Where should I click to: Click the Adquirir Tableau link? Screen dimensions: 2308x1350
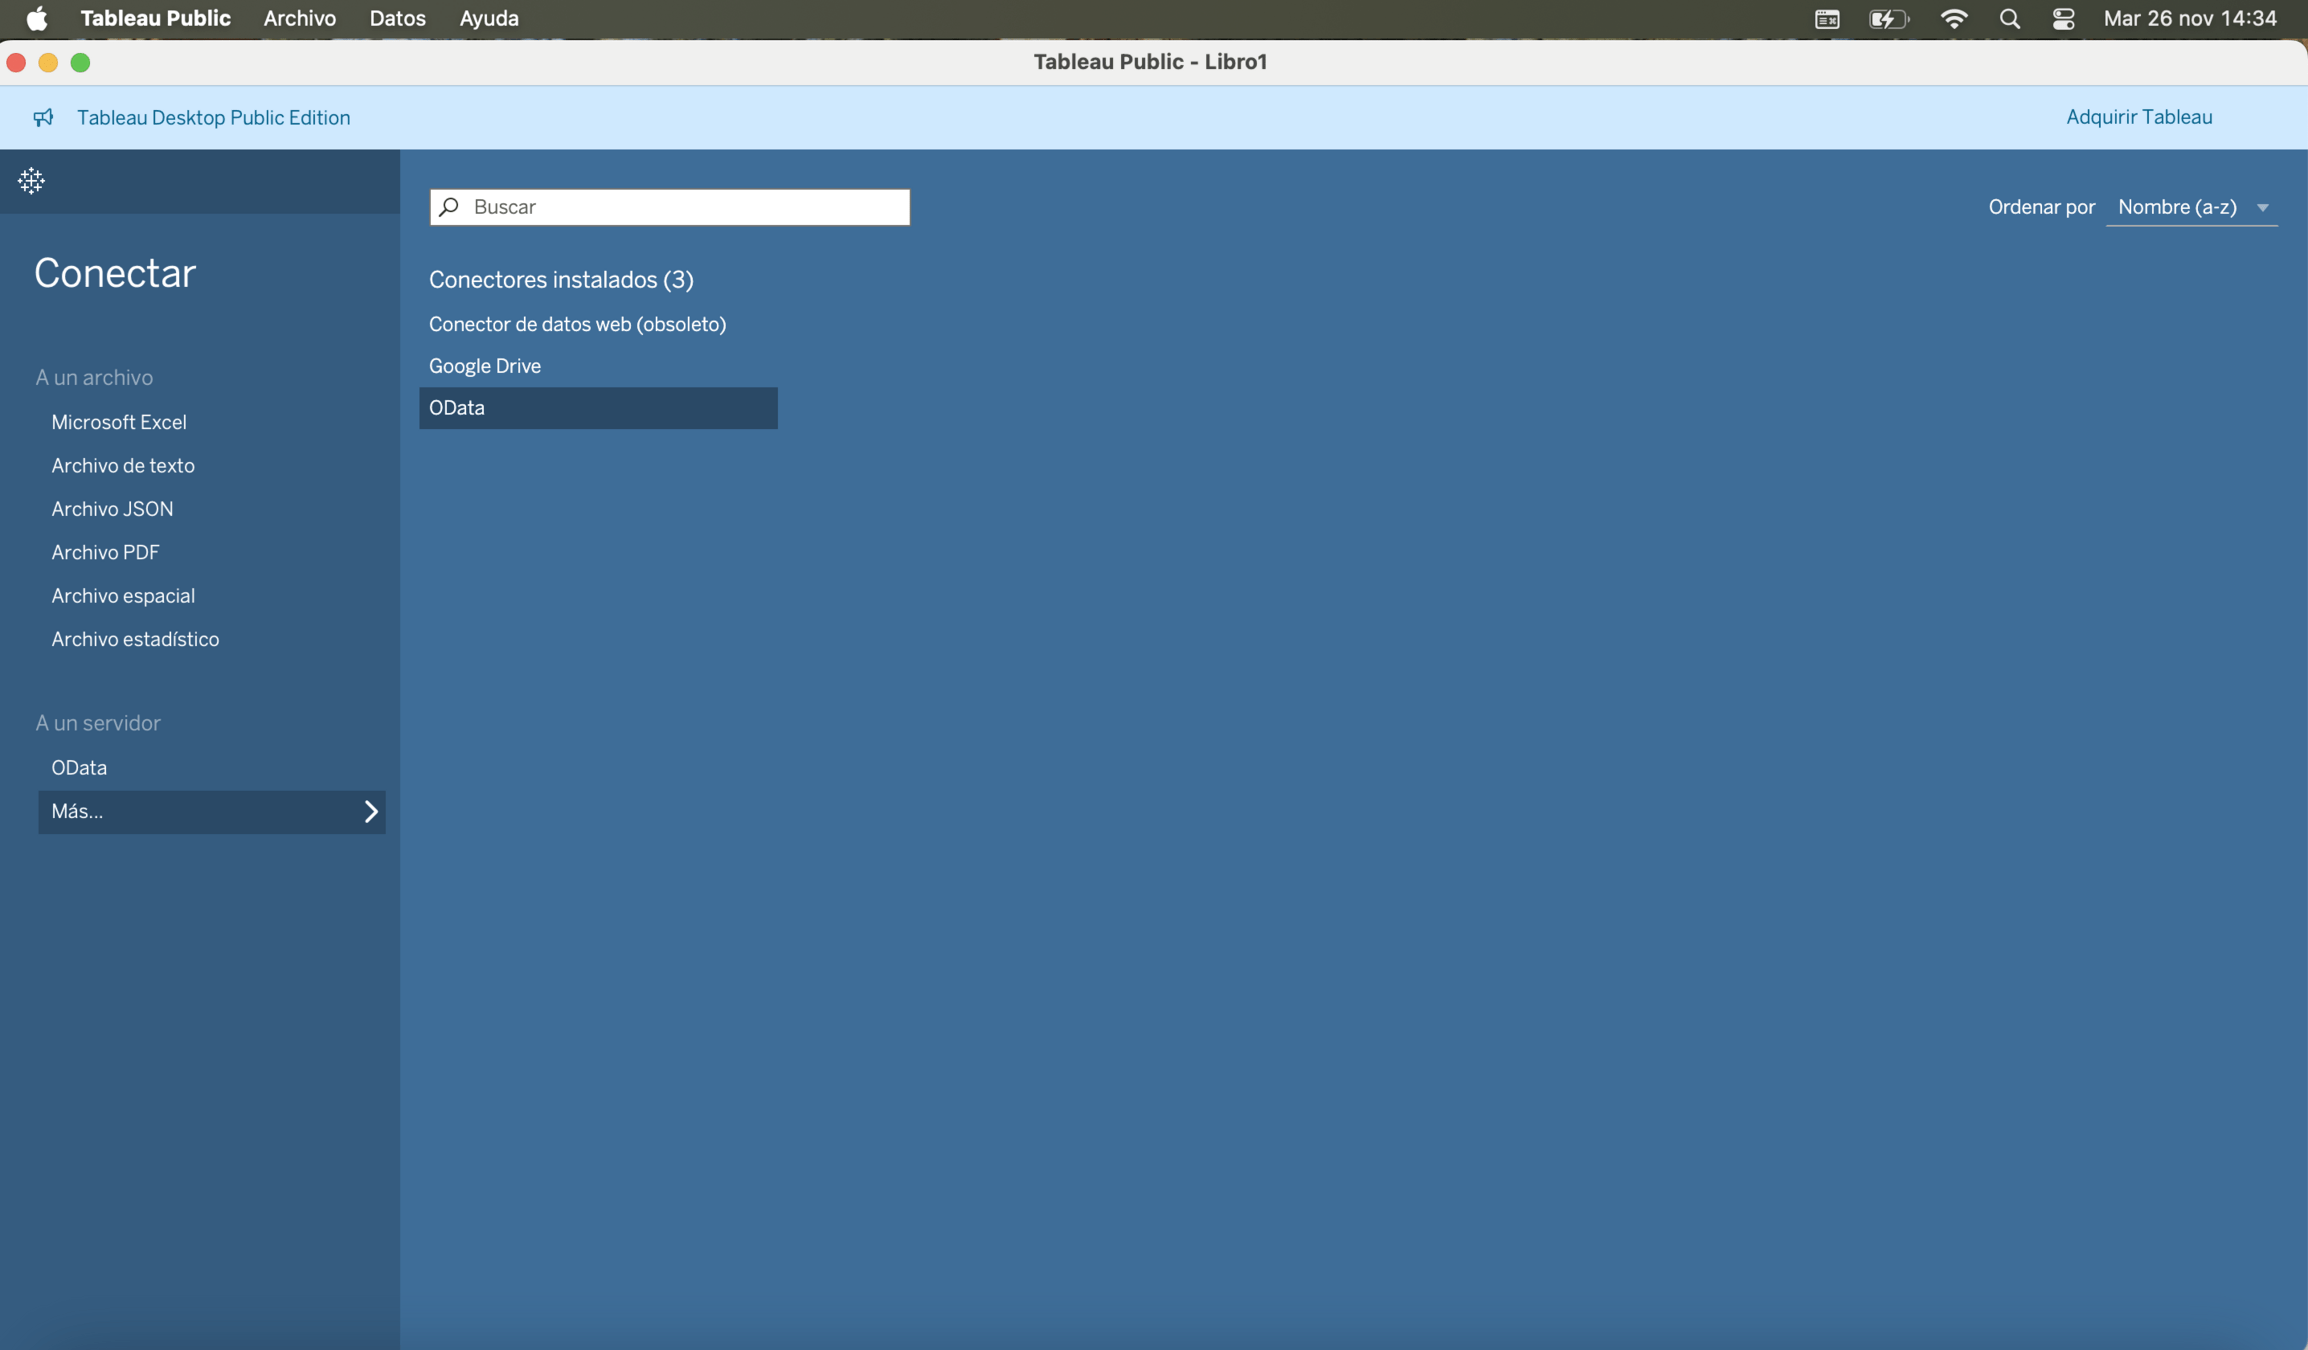point(2138,117)
